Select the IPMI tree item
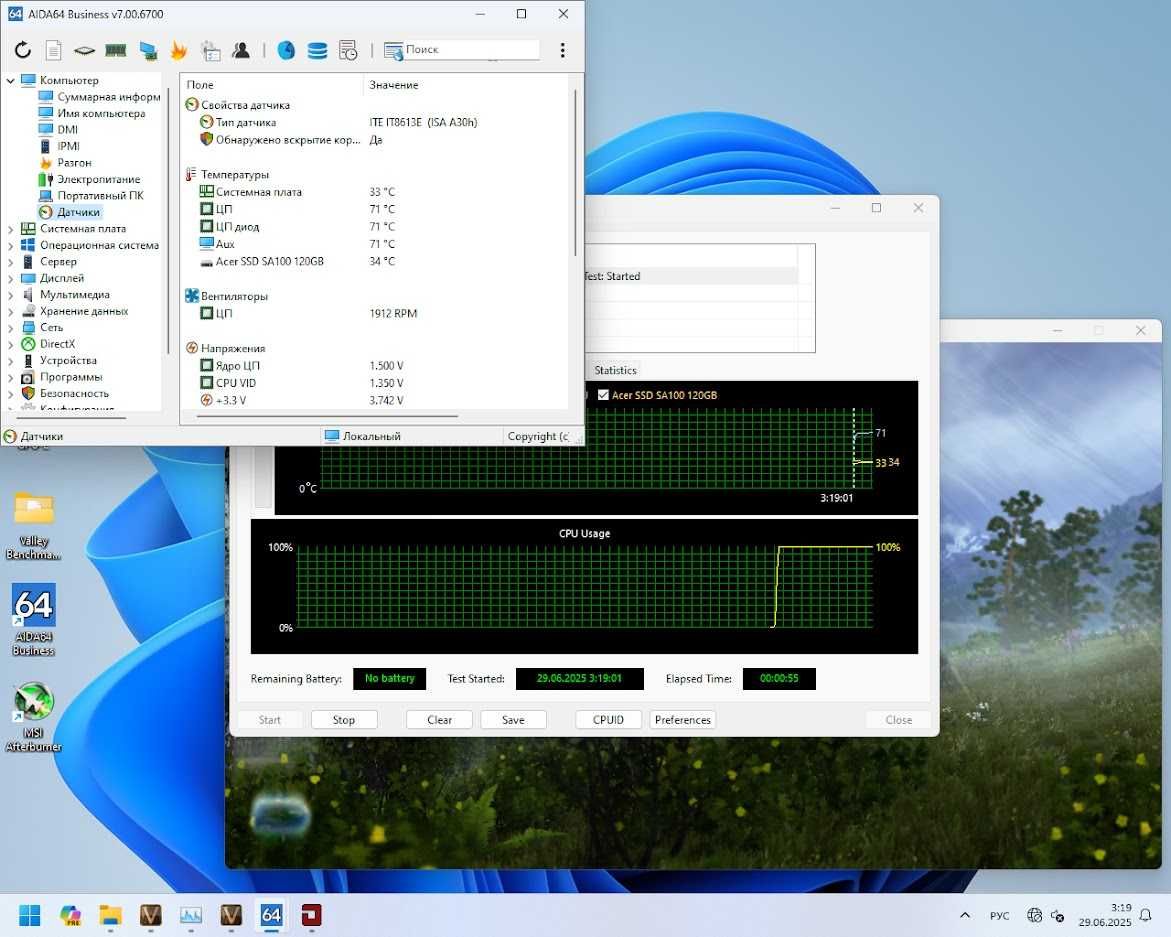The height and width of the screenshot is (937, 1171). tap(68, 146)
